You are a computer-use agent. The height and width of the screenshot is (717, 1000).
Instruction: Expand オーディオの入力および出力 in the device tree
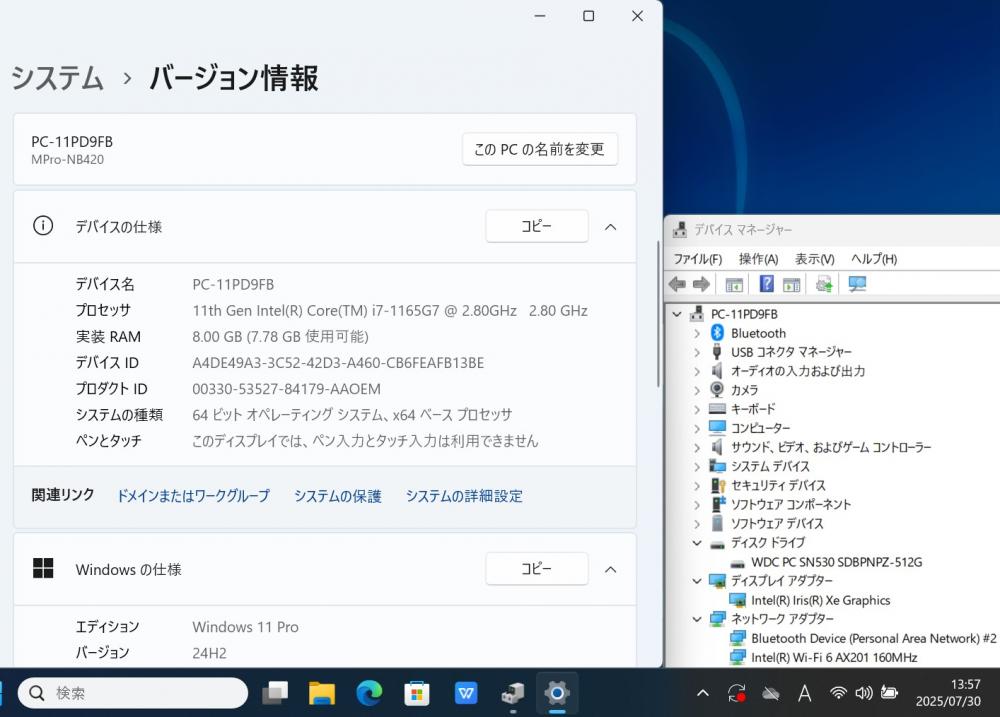click(x=697, y=371)
